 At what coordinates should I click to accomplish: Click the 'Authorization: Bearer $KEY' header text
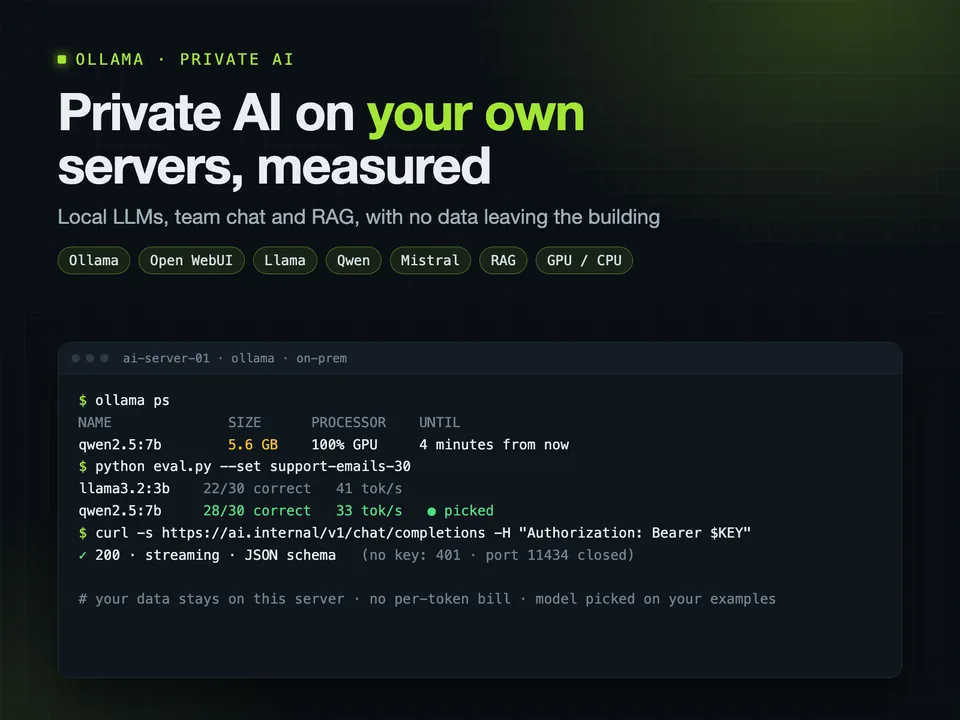click(635, 533)
